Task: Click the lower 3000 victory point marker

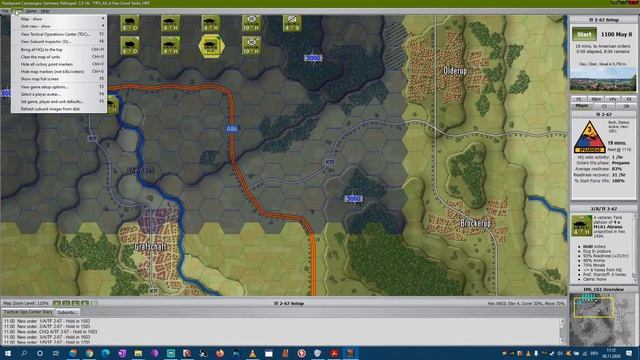Action: tap(353, 199)
